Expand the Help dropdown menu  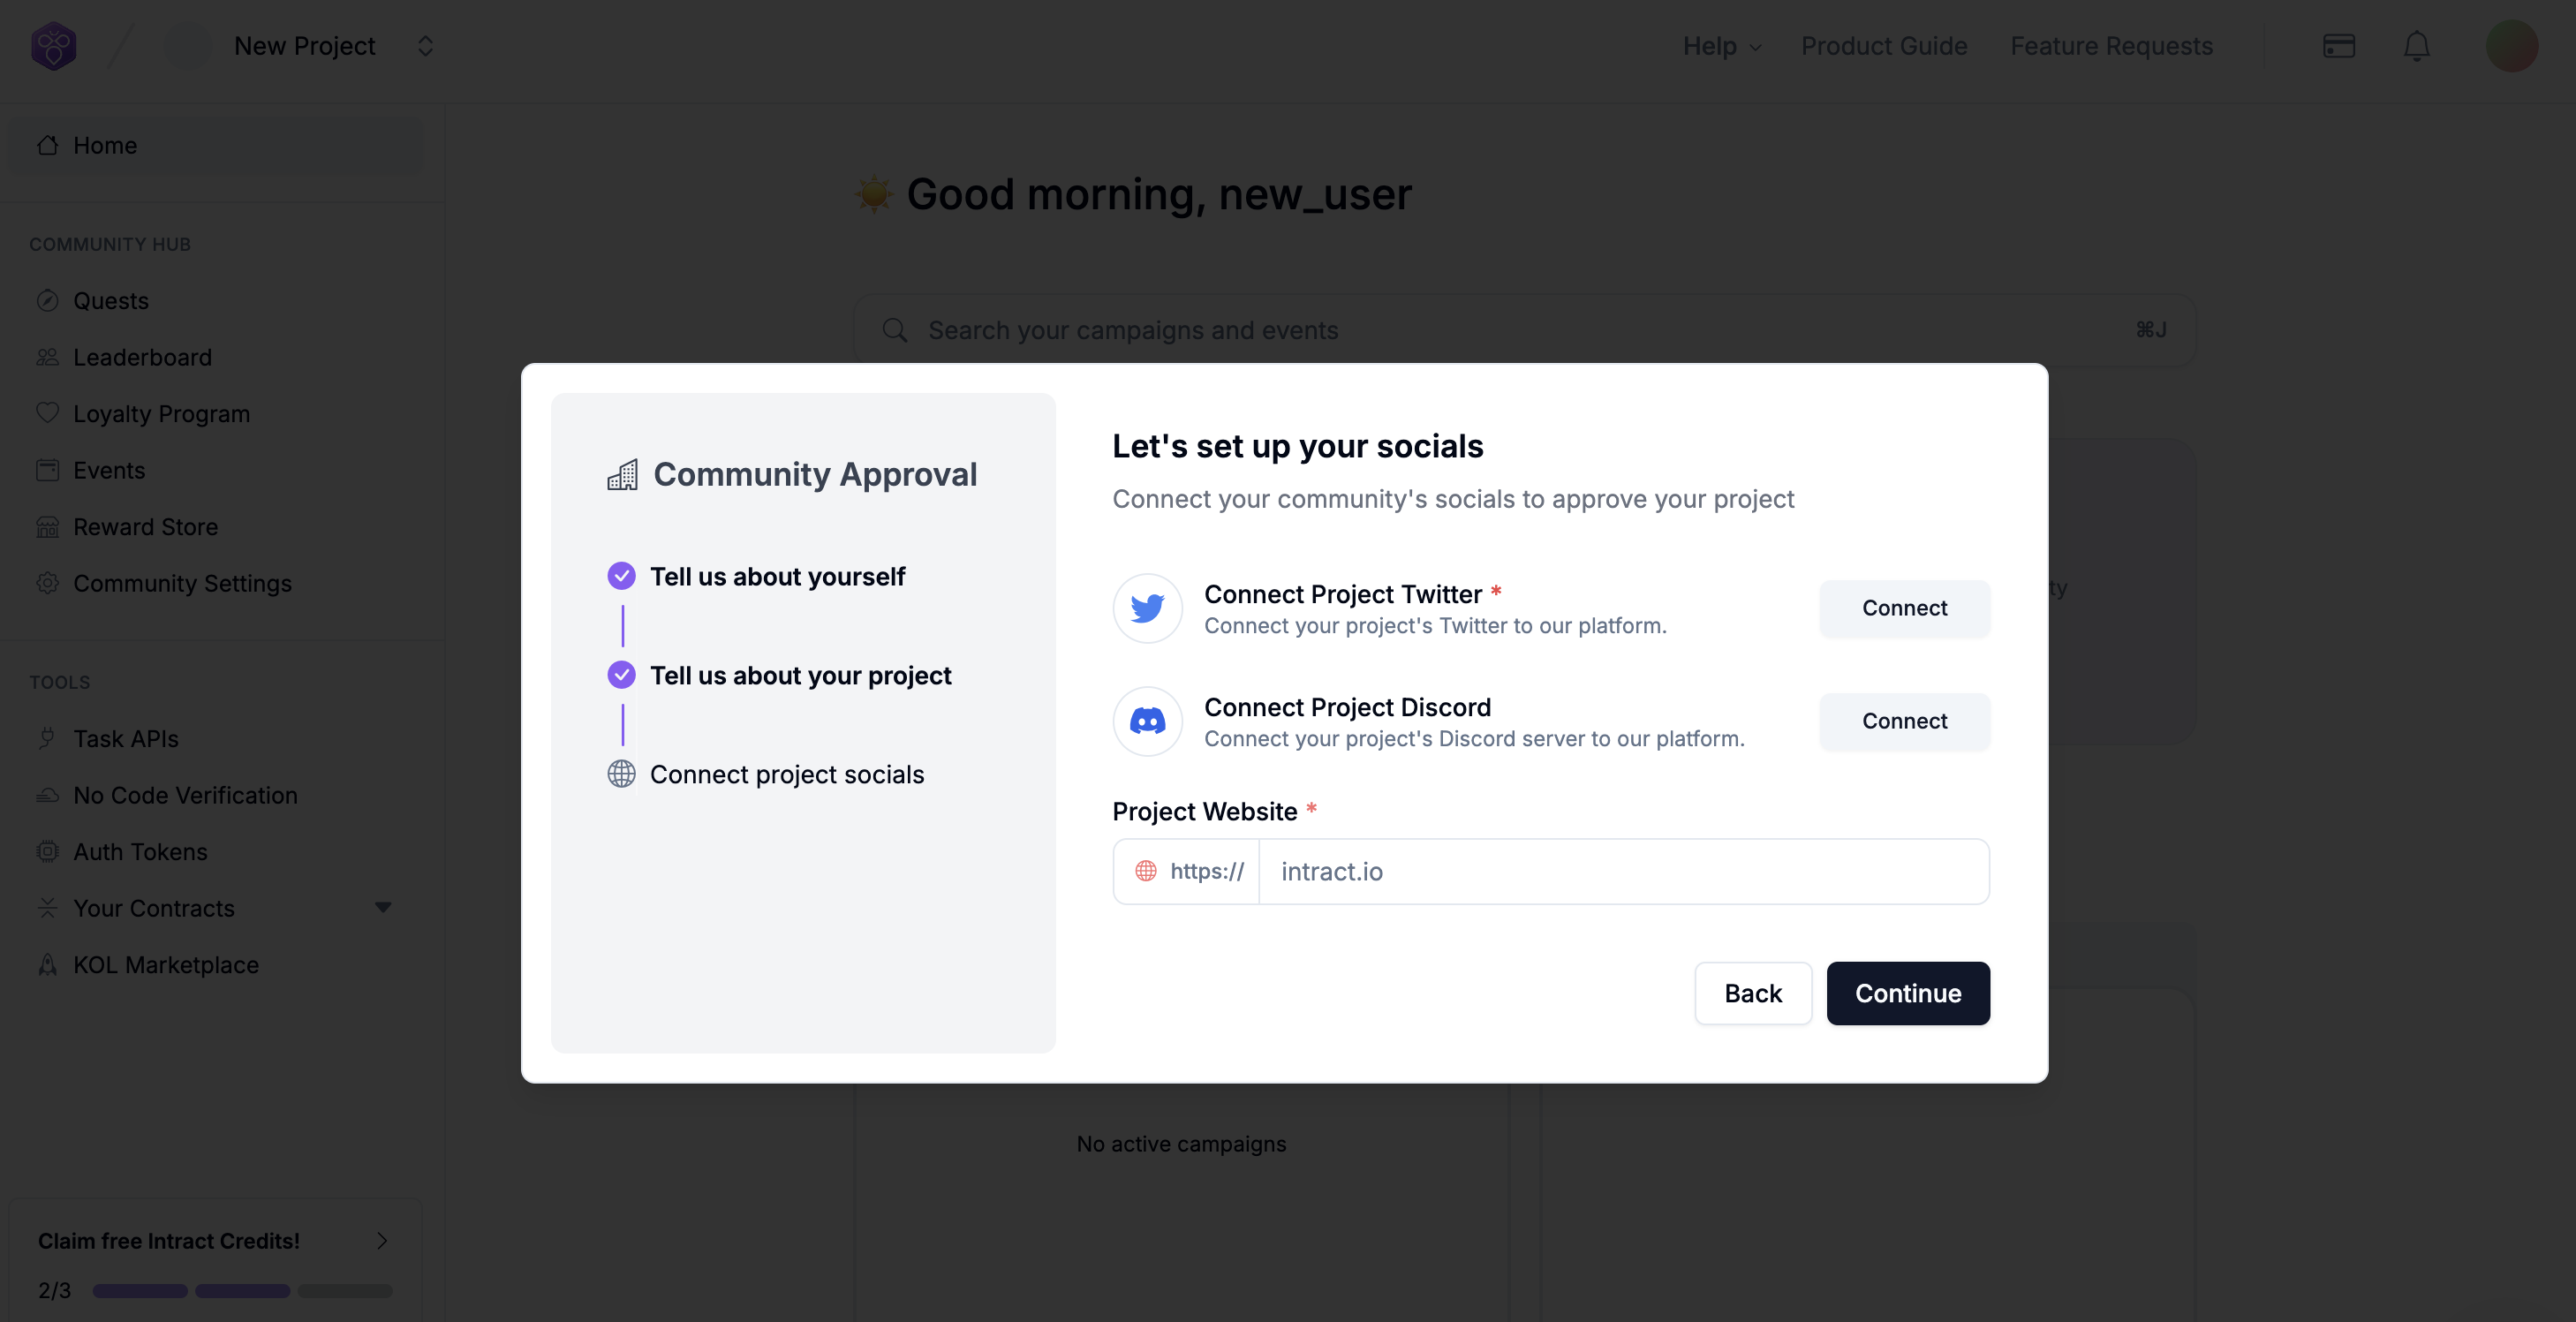point(1721,46)
